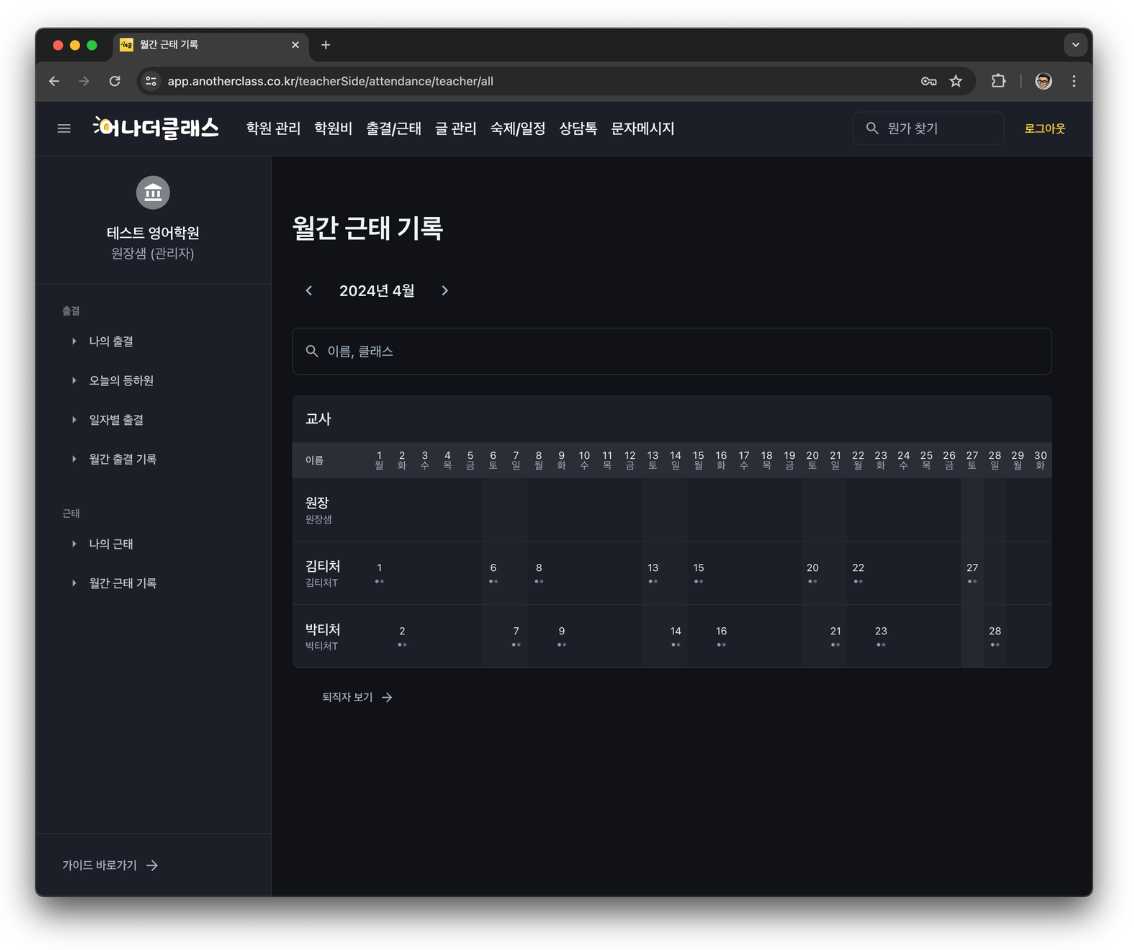Viewport: 1134px width, 950px height.
Task: Click 박티처's attendance on day 23
Action: [x=881, y=636]
